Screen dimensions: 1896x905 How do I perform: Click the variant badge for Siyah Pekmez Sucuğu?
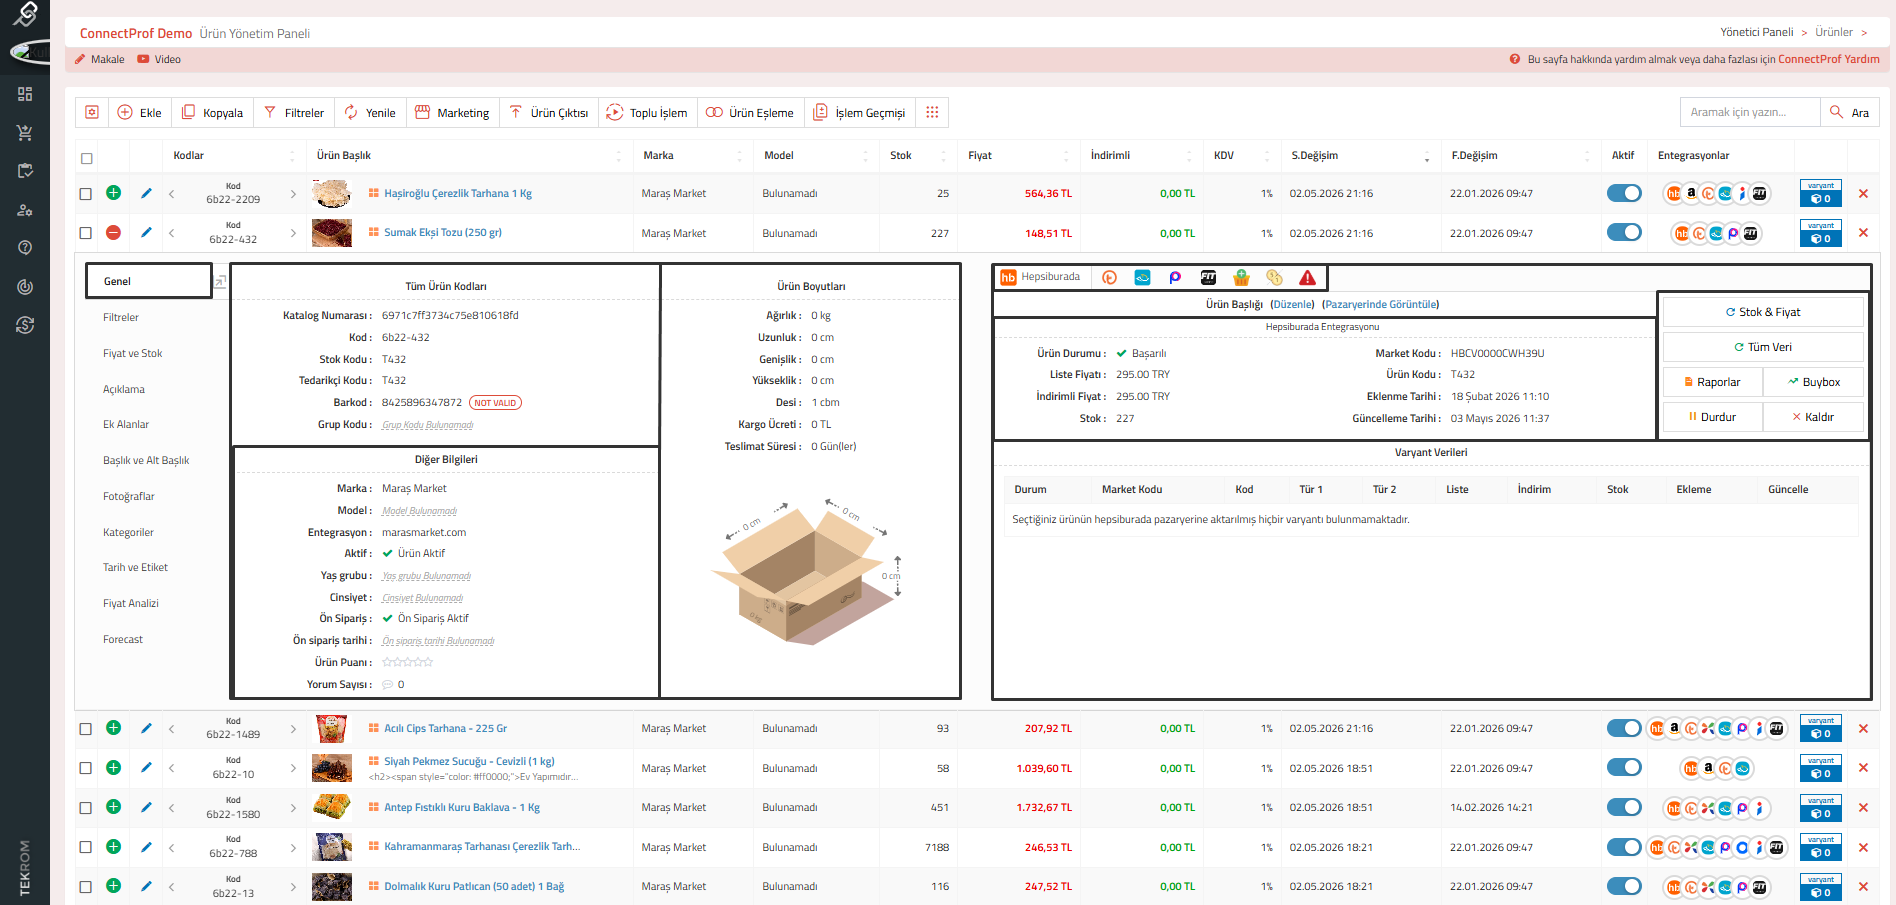[x=1820, y=768]
